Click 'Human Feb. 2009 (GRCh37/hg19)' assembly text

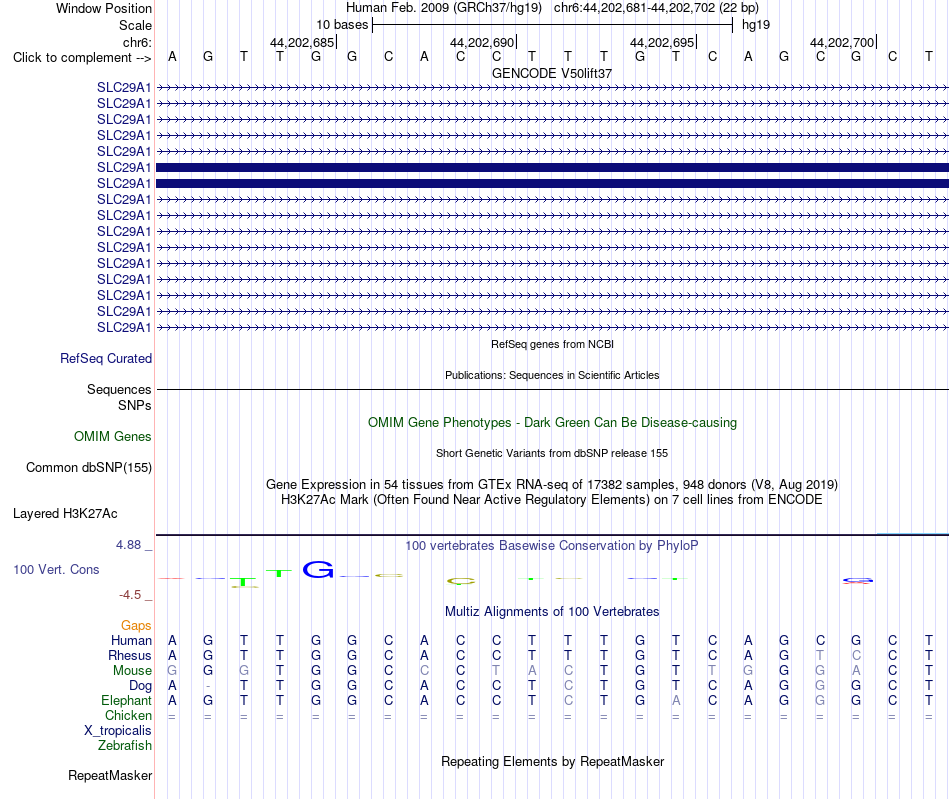click(x=444, y=8)
